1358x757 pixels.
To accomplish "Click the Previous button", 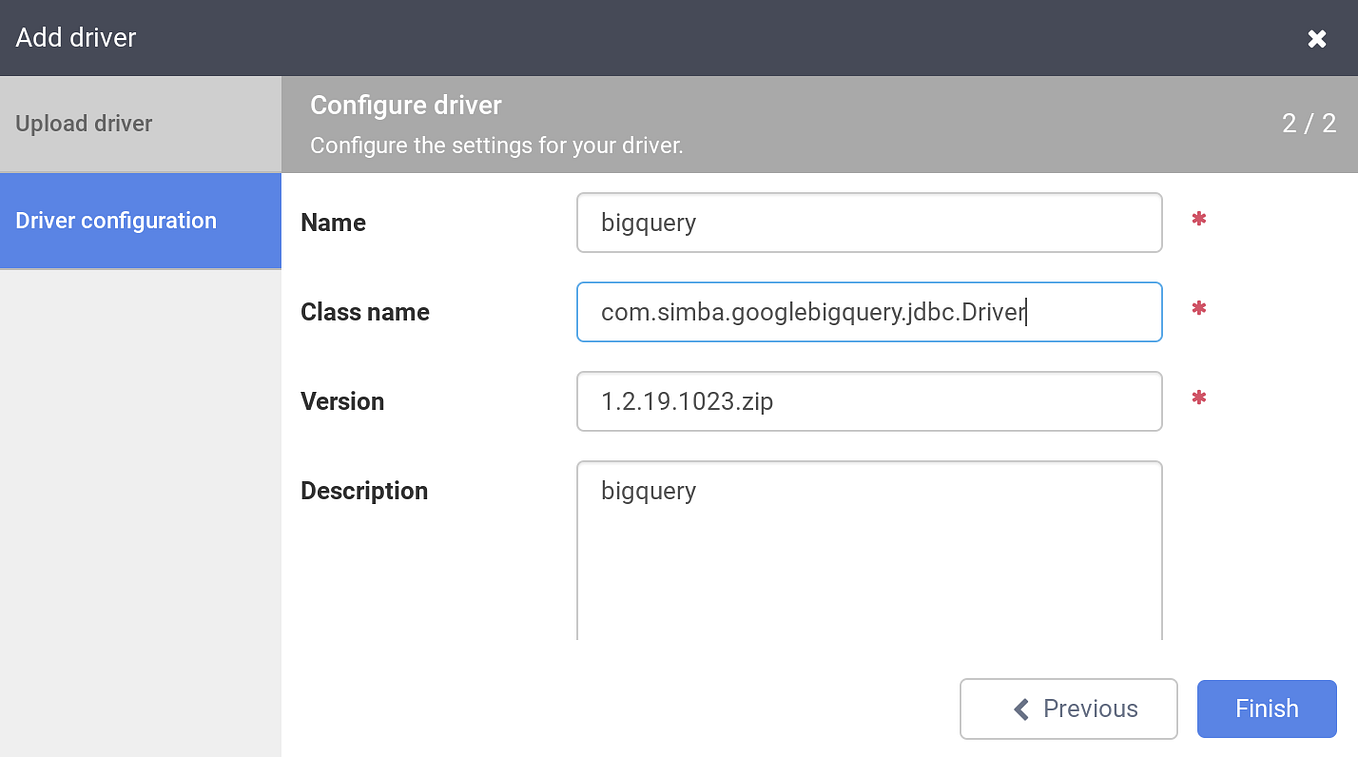I will tap(1068, 708).
